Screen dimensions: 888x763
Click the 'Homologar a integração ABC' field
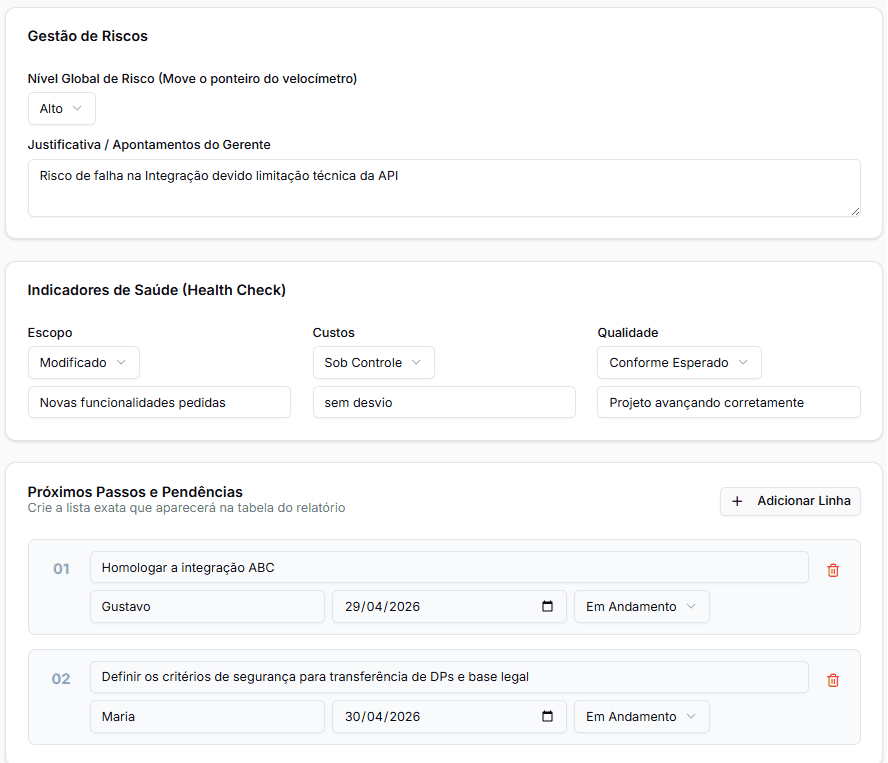pyautogui.click(x=449, y=567)
